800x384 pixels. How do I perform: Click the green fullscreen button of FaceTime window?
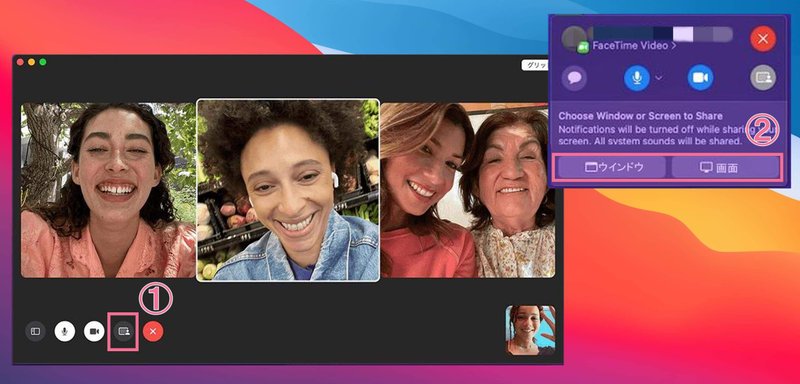(43, 62)
